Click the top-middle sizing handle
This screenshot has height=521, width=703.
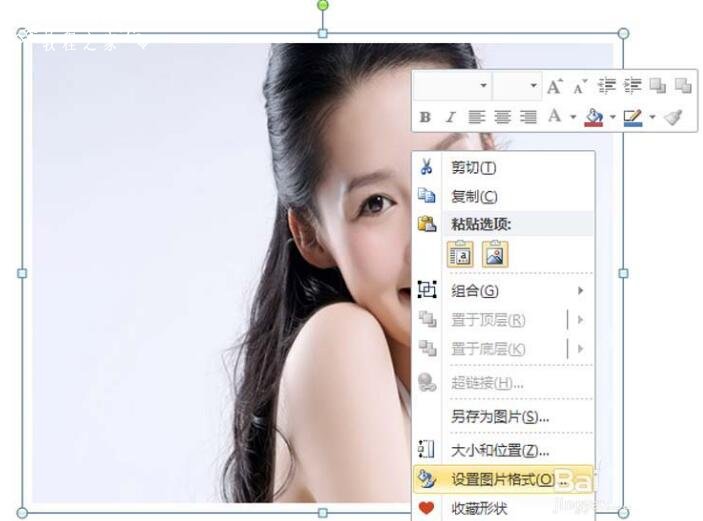(x=322, y=33)
